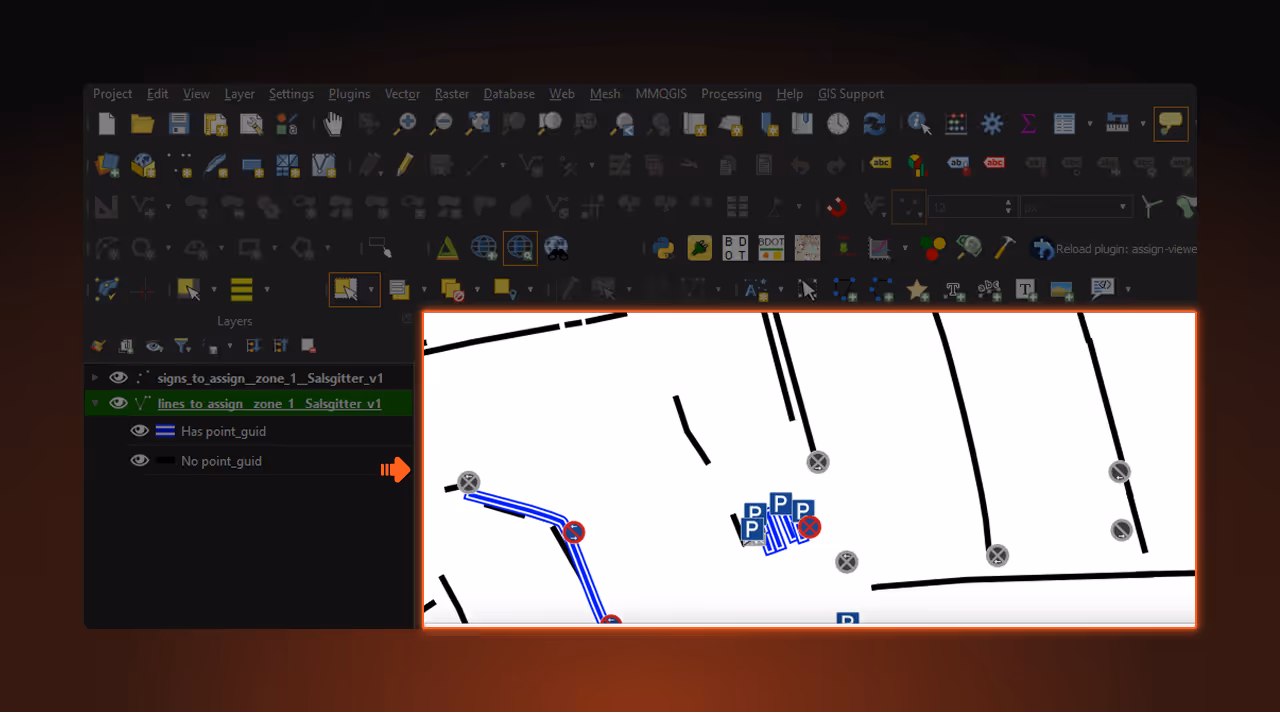The width and height of the screenshot is (1280, 713).
Task: Hide the Has point_guid symbol class
Action: pyautogui.click(x=140, y=430)
